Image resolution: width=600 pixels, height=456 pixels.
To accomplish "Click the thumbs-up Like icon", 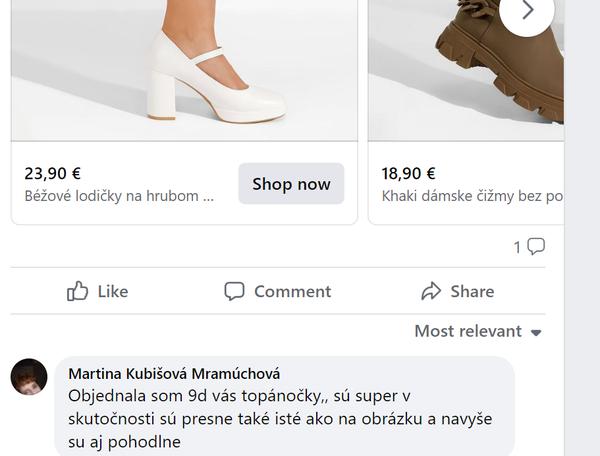I will [77, 291].
